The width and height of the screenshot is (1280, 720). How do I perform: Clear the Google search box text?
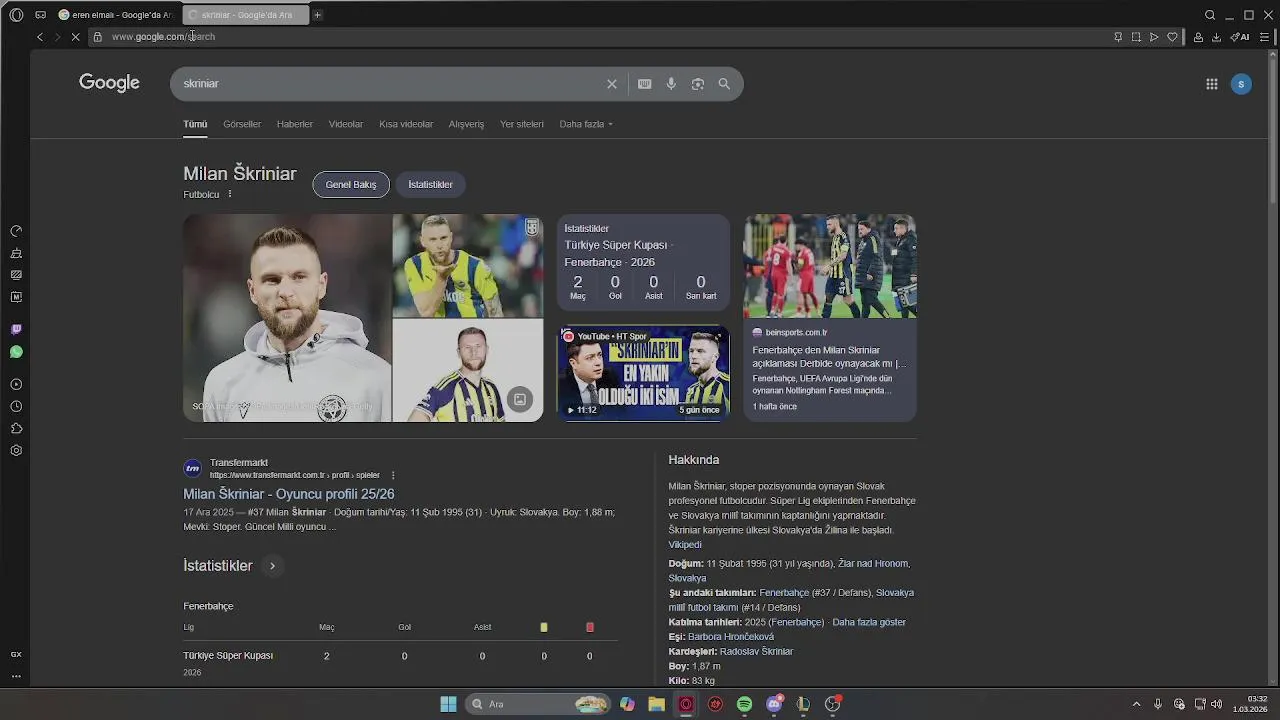pyautogui.click(x=612, y=84)
